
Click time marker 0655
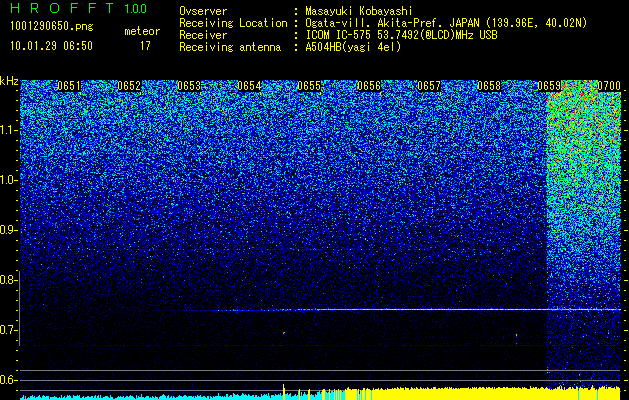pos(309,86)
